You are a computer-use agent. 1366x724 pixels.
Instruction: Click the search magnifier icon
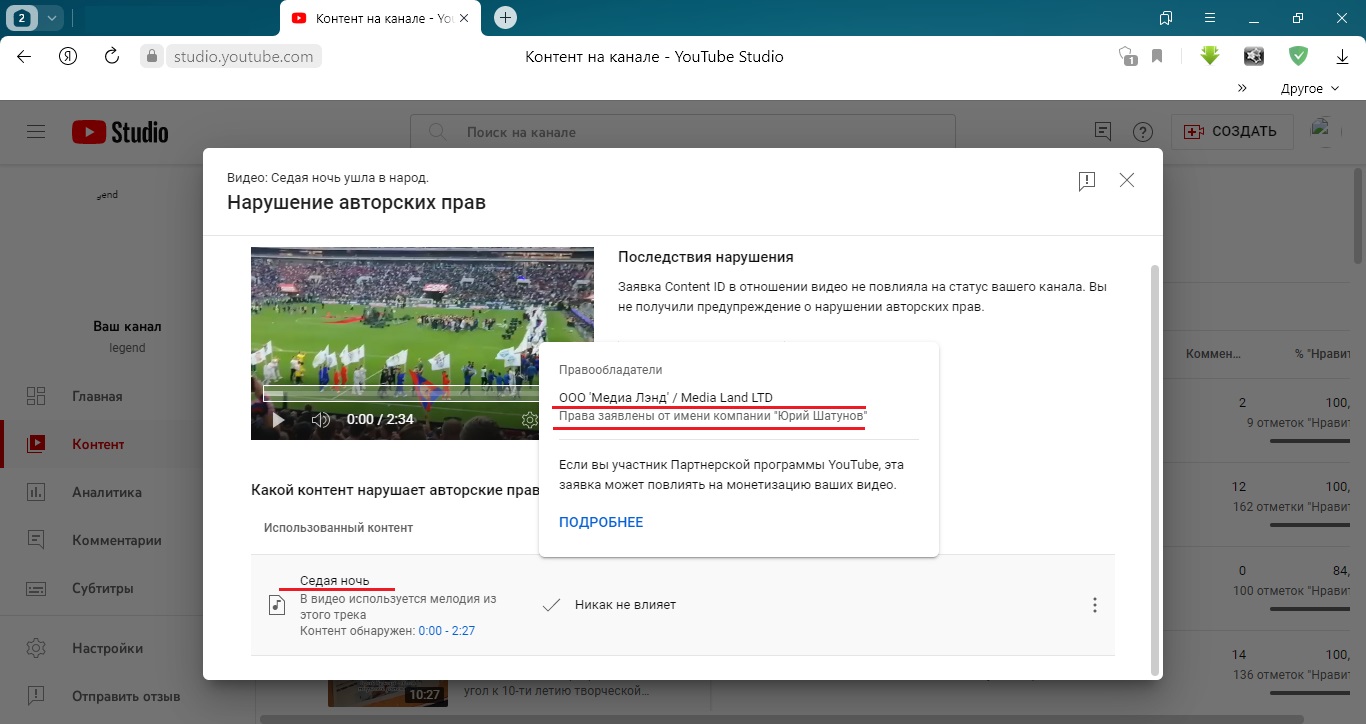(436, 132)
